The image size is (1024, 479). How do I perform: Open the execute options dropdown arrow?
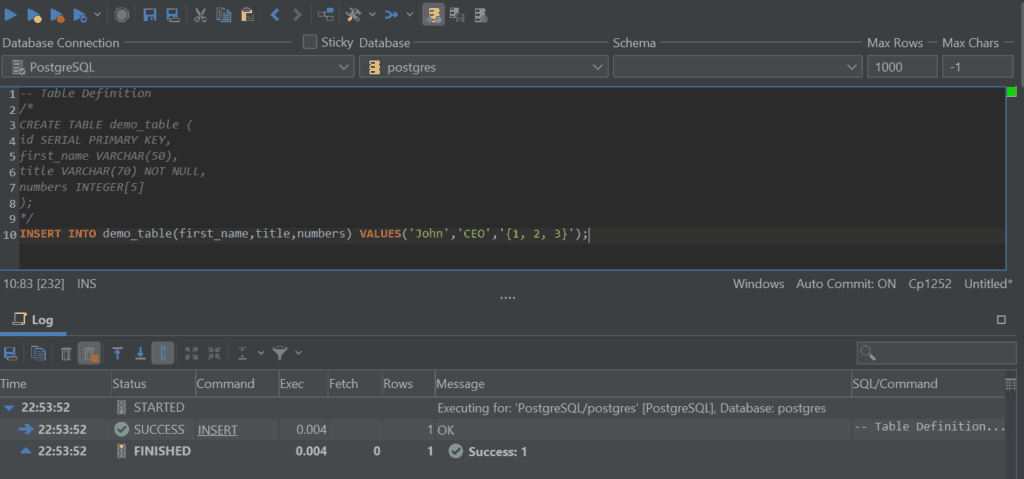(98, 14)
